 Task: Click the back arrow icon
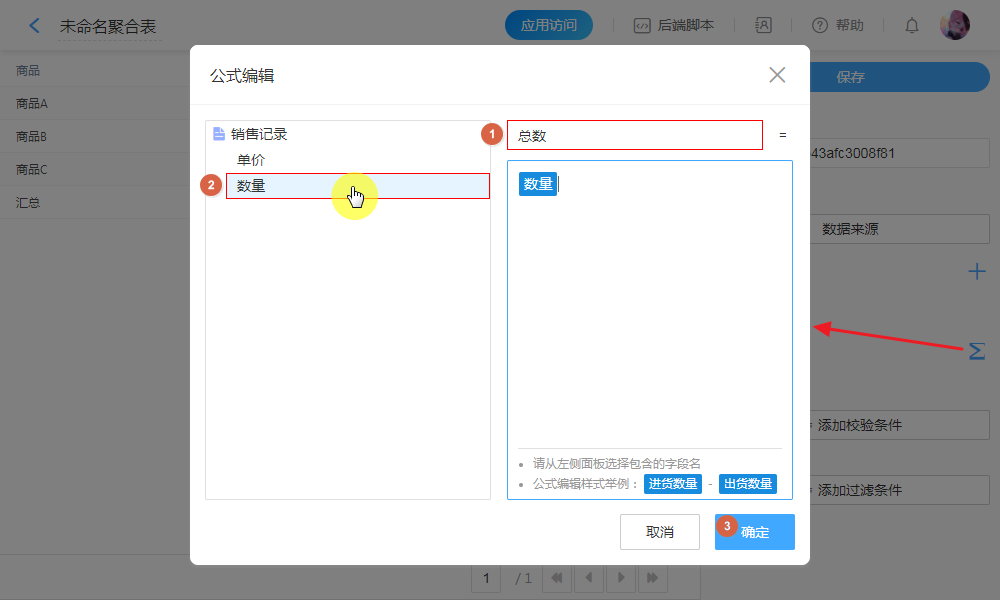coord(35,26)
